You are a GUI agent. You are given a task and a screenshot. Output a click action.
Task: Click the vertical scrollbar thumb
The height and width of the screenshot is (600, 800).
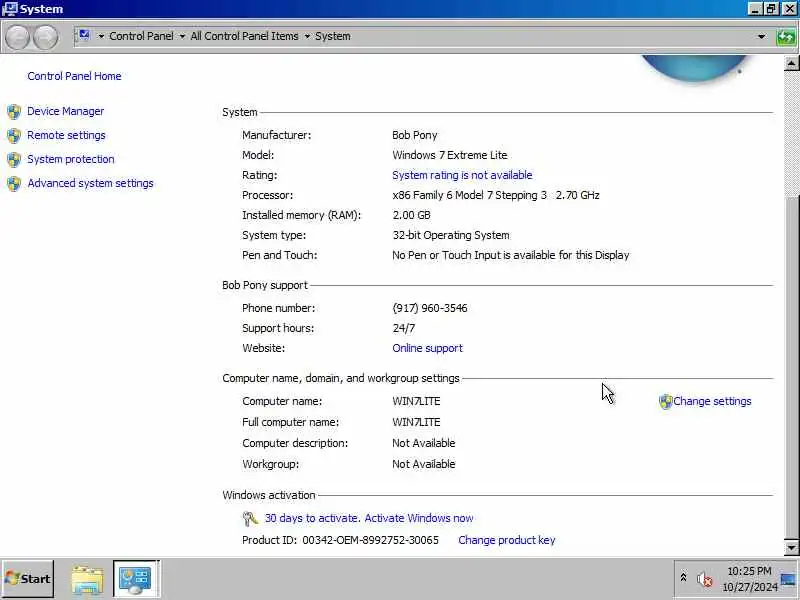791,367
